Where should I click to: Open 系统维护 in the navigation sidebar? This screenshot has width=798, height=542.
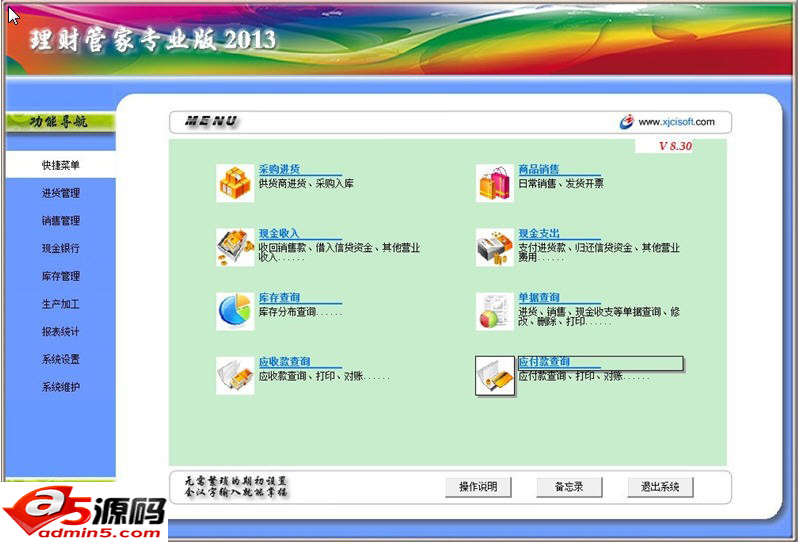(61, 387)
